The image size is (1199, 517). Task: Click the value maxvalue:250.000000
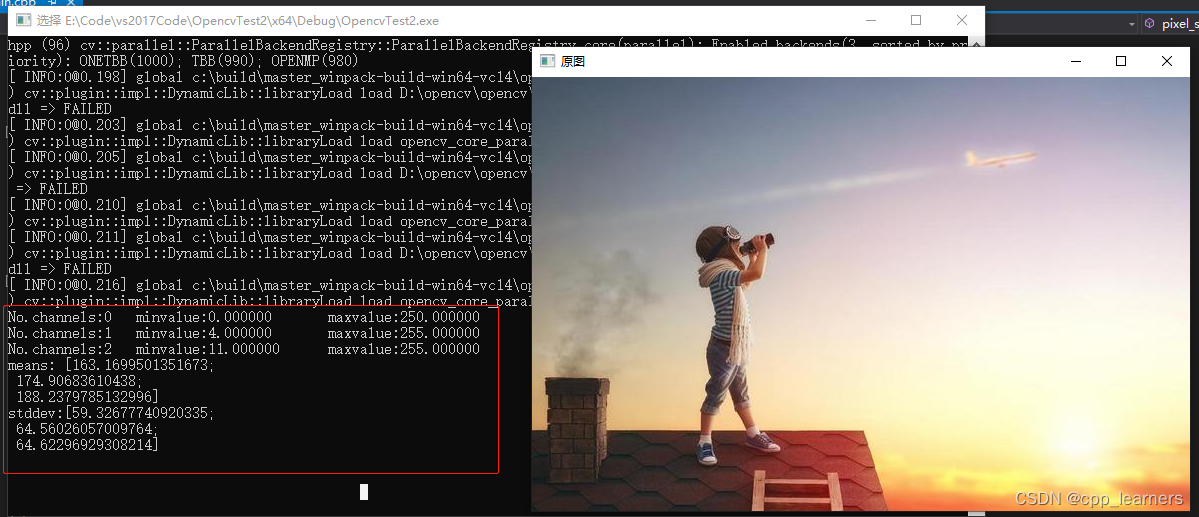point(404,317)
